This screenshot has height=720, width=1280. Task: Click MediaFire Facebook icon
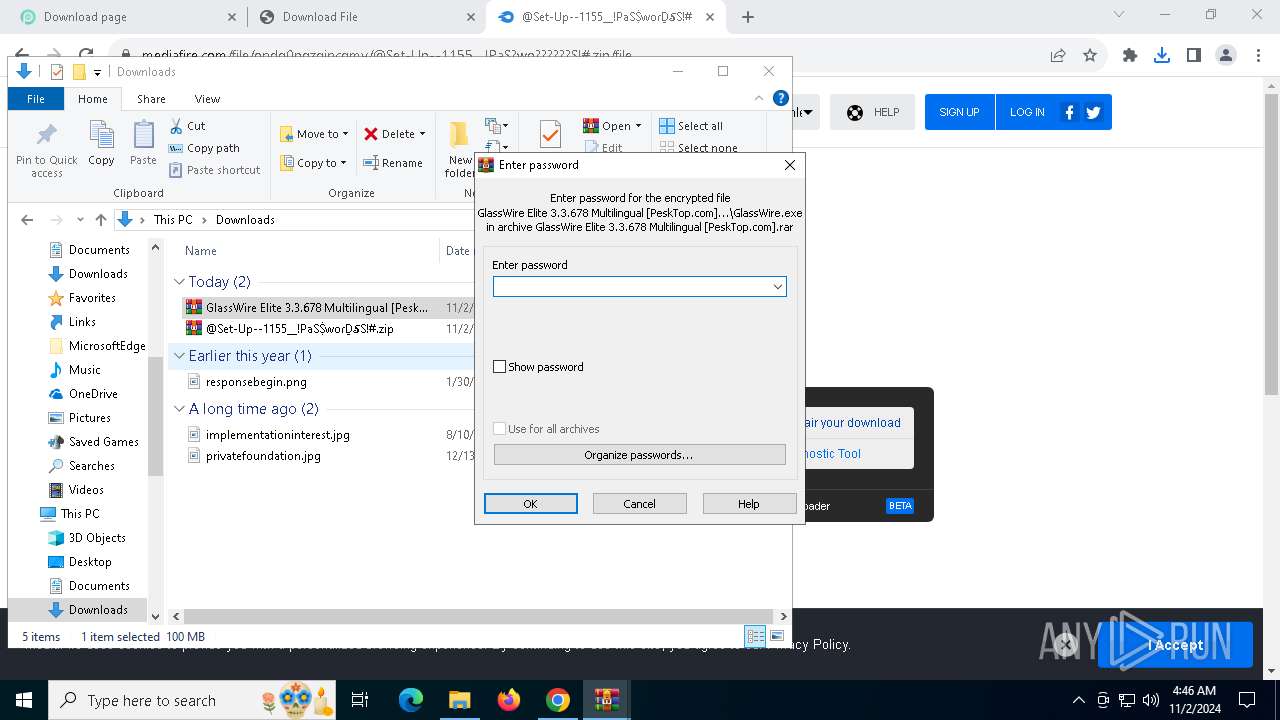(x=1069, y=112)
